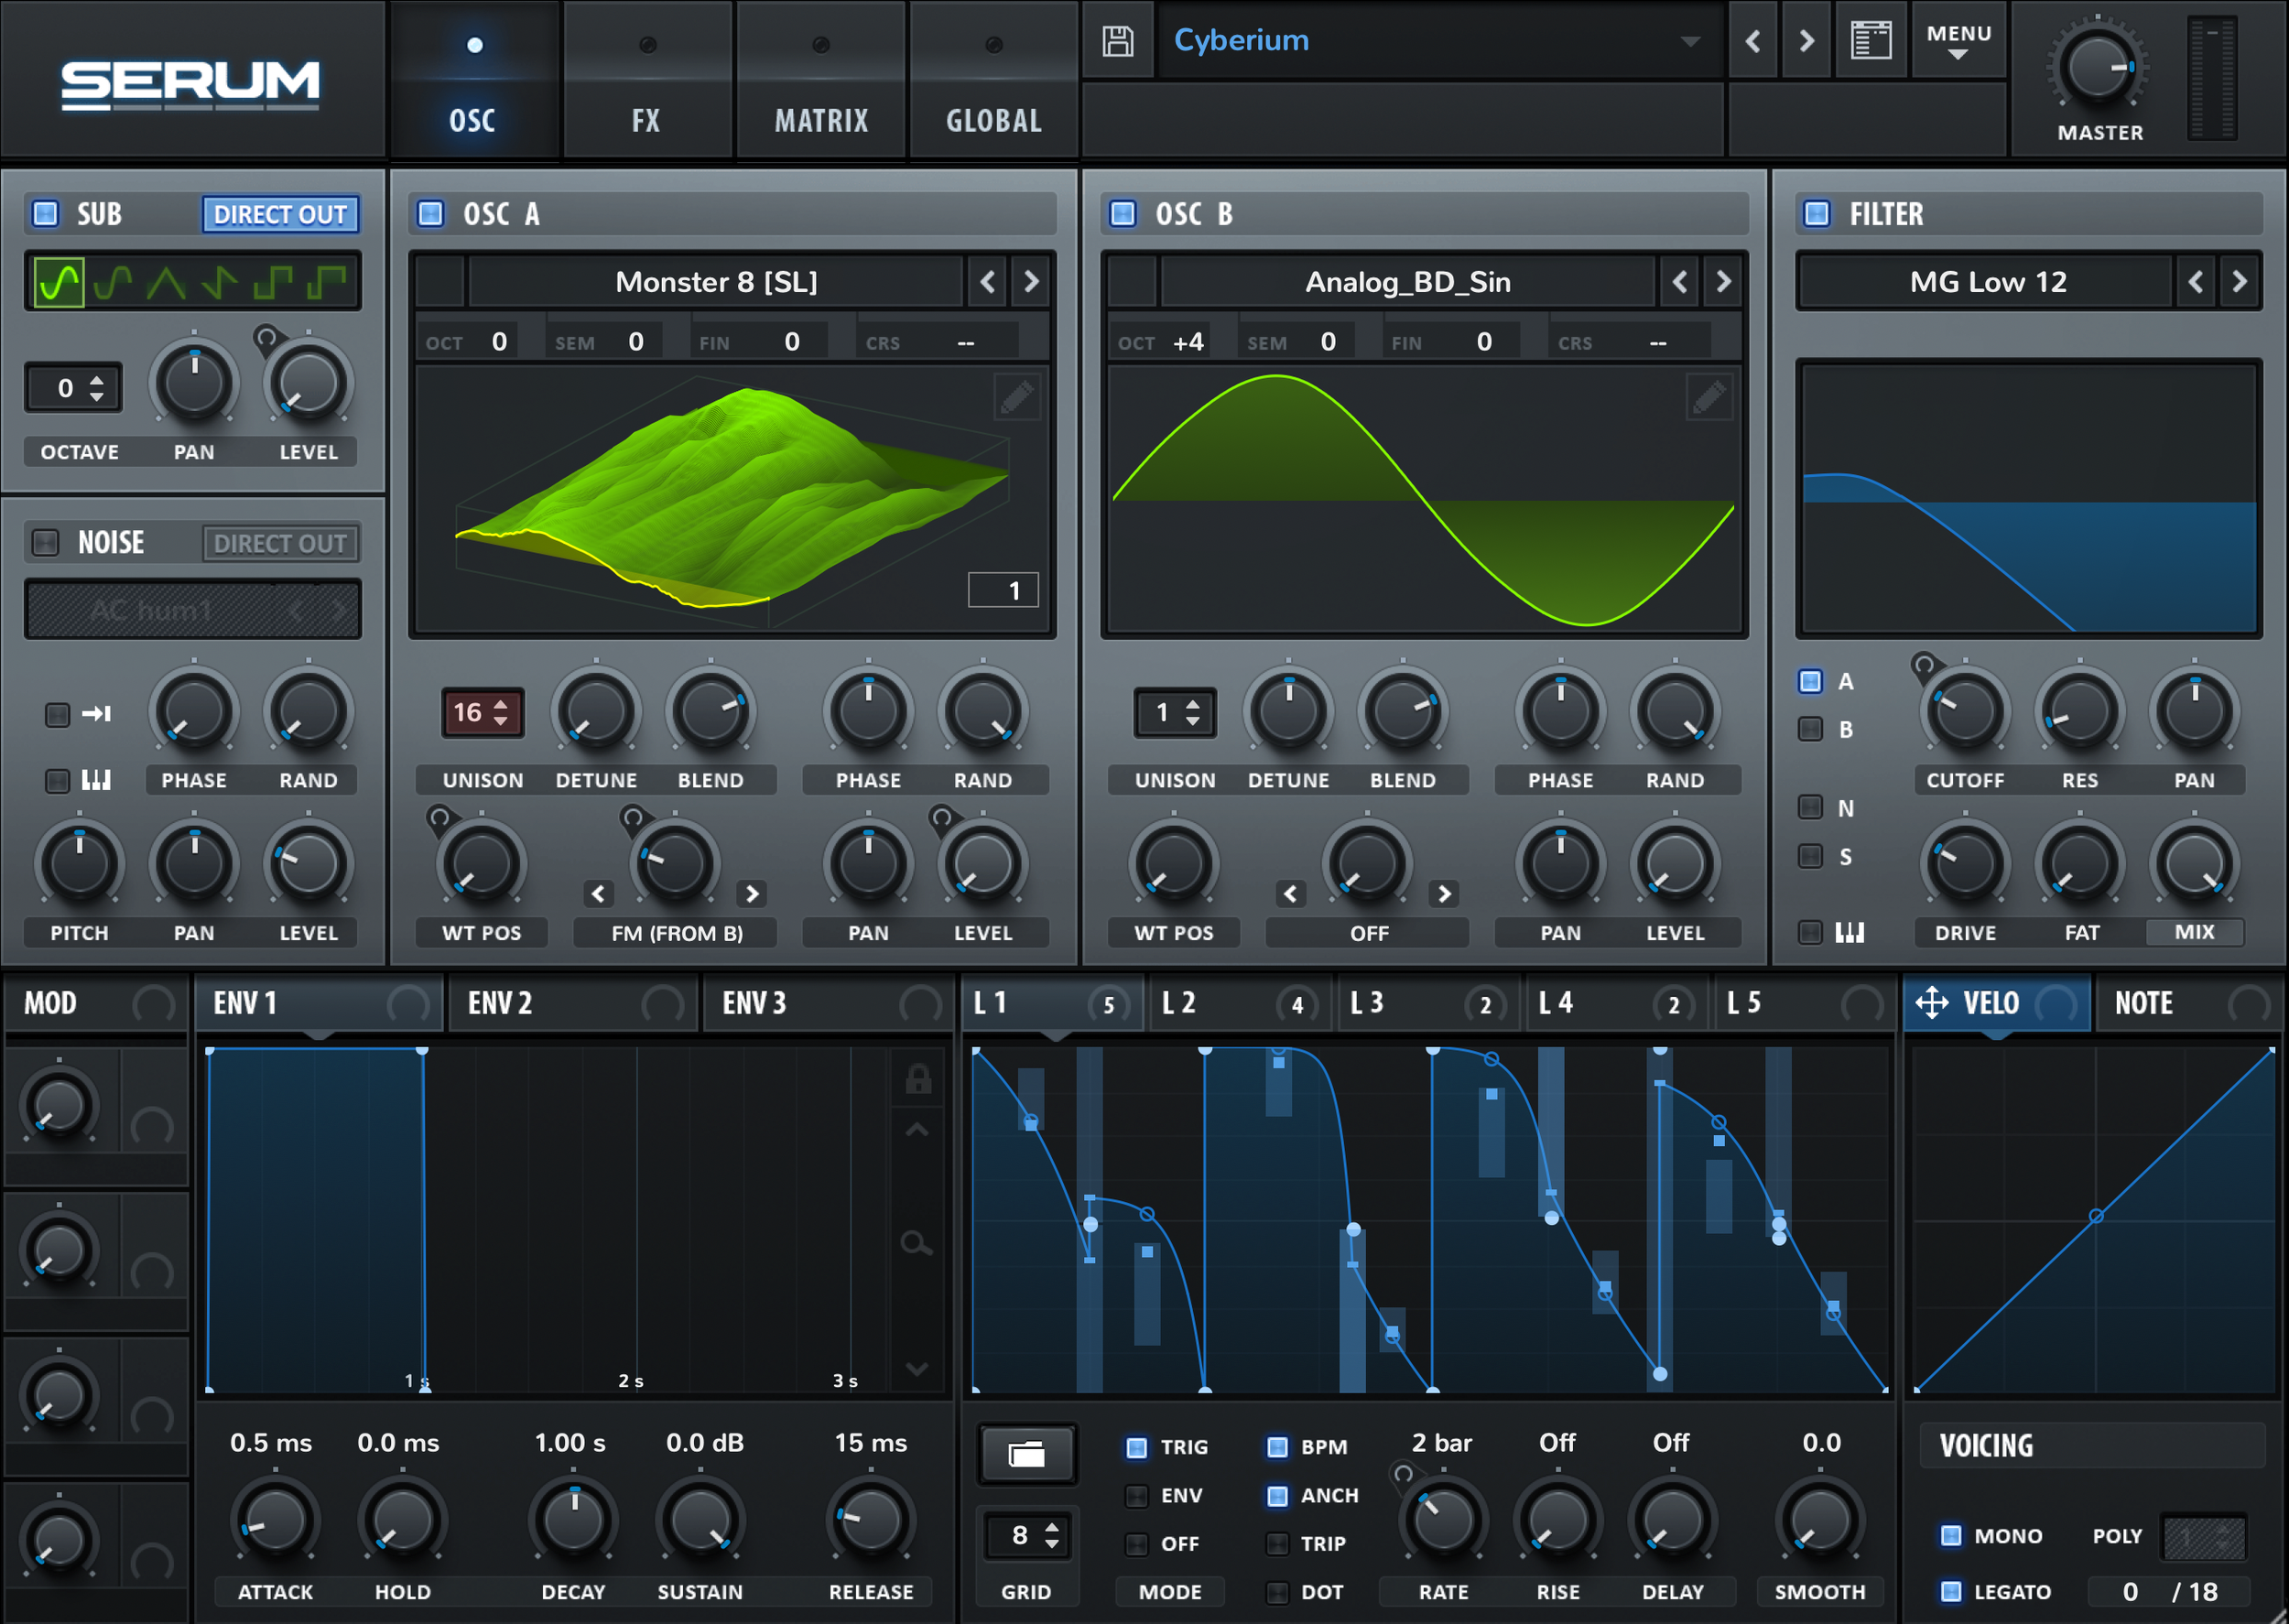
Task: Open the Cyberium preset dropdown
Action: [x=1440, y=41]
